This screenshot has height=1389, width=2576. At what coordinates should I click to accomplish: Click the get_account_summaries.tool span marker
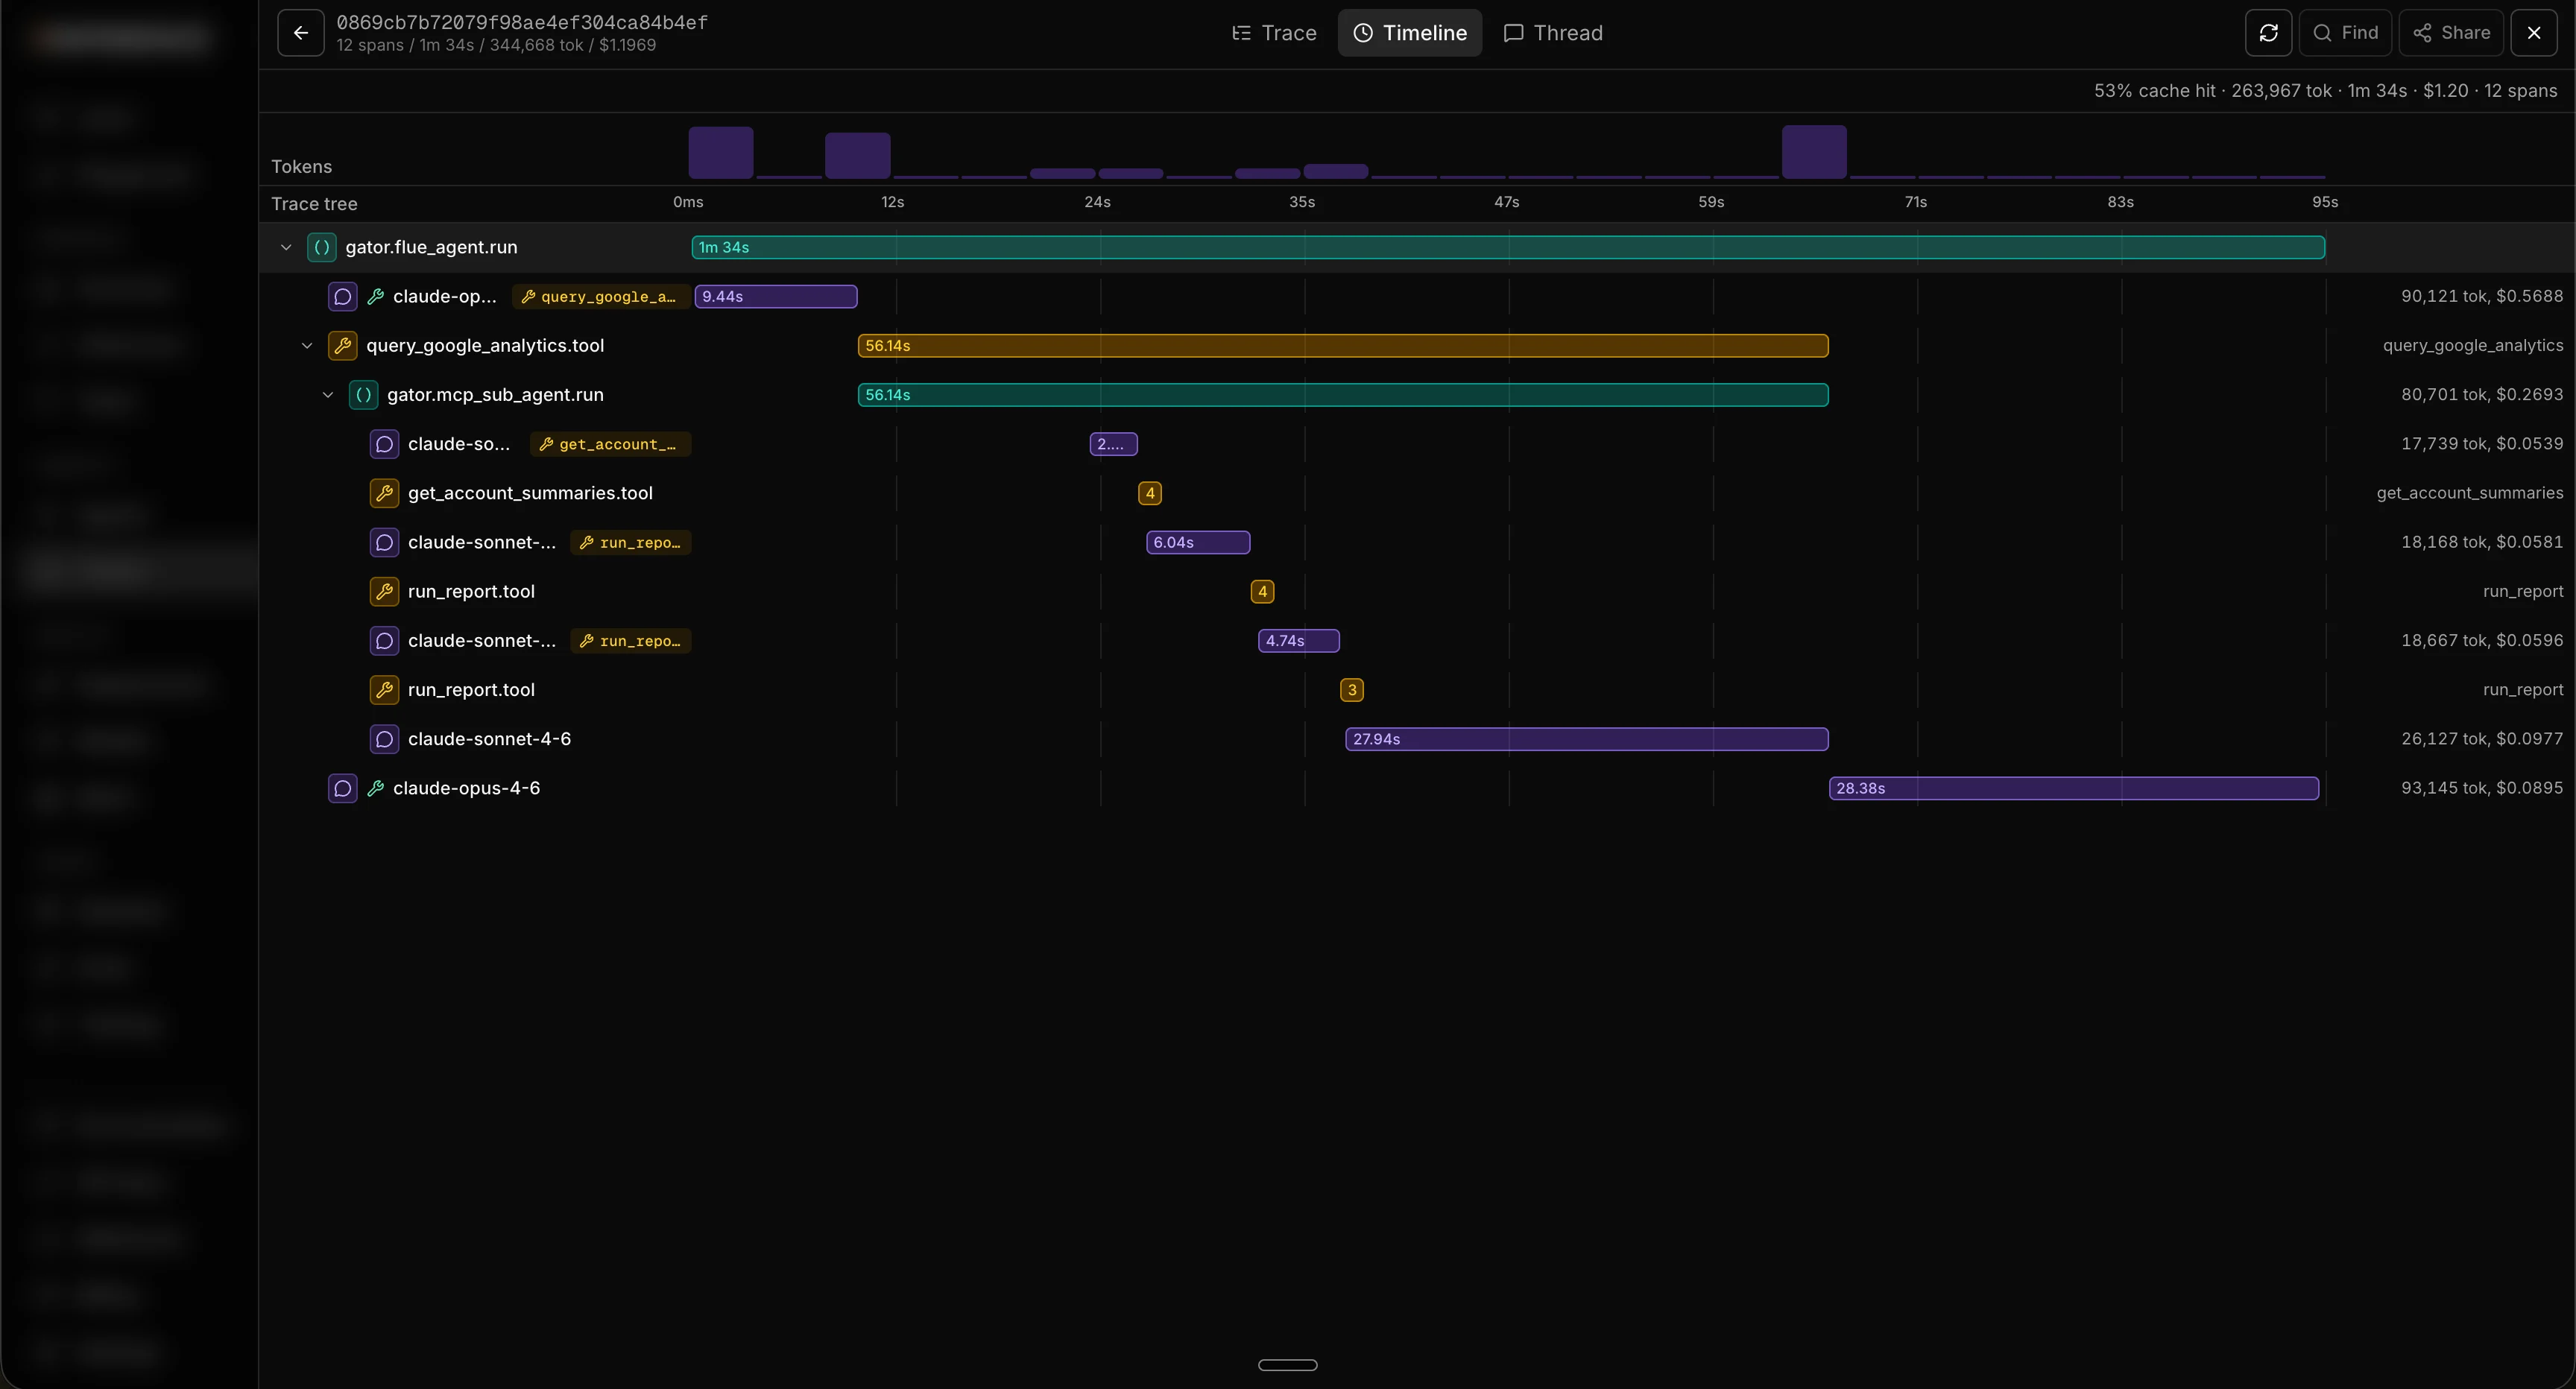(1150, 493)
